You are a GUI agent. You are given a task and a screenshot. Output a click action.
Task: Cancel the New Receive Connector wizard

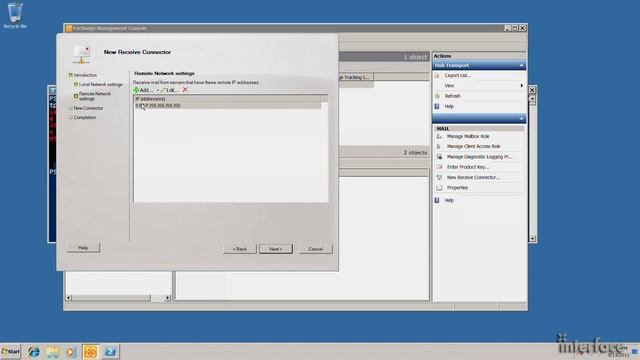pyautogui.click(x=316, y=249)
